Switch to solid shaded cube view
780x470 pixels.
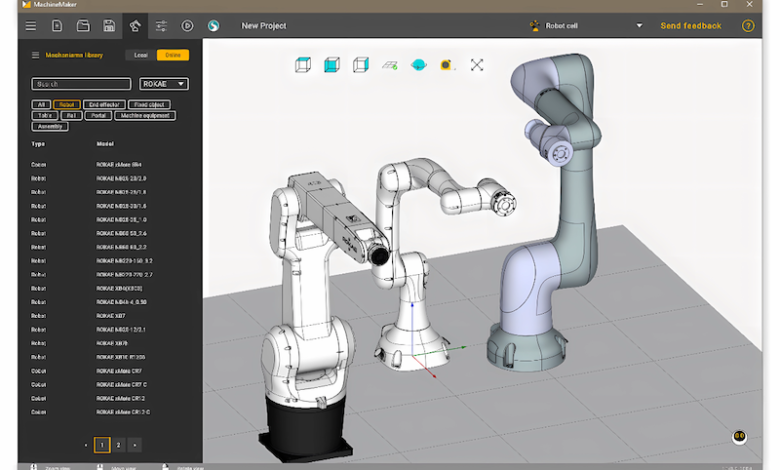(331, 65)
